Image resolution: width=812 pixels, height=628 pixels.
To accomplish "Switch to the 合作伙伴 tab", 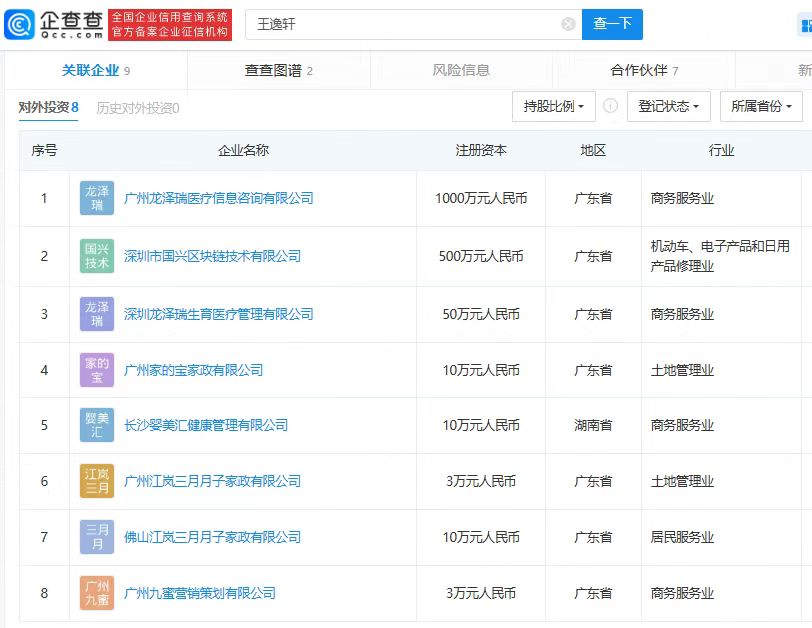I will (x=644, y=70).
